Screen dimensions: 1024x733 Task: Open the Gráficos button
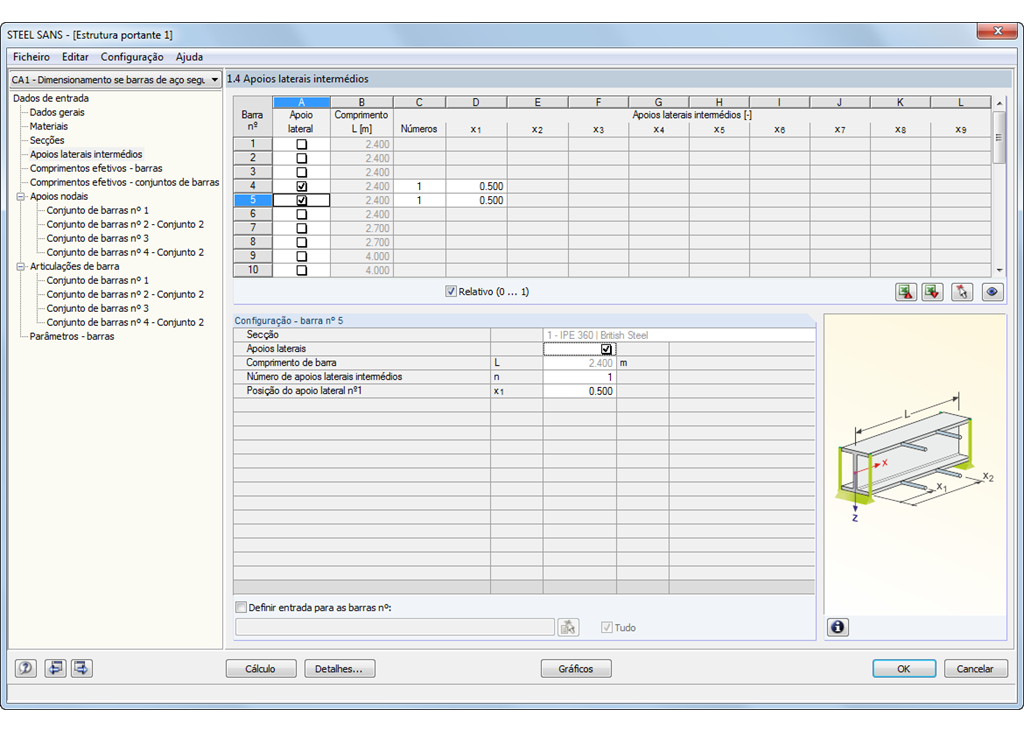576,668
